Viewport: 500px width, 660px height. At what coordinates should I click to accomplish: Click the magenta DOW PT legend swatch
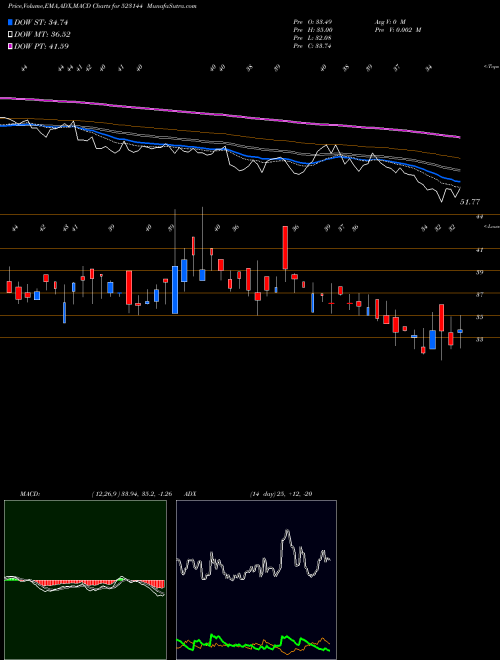[11, 46]
